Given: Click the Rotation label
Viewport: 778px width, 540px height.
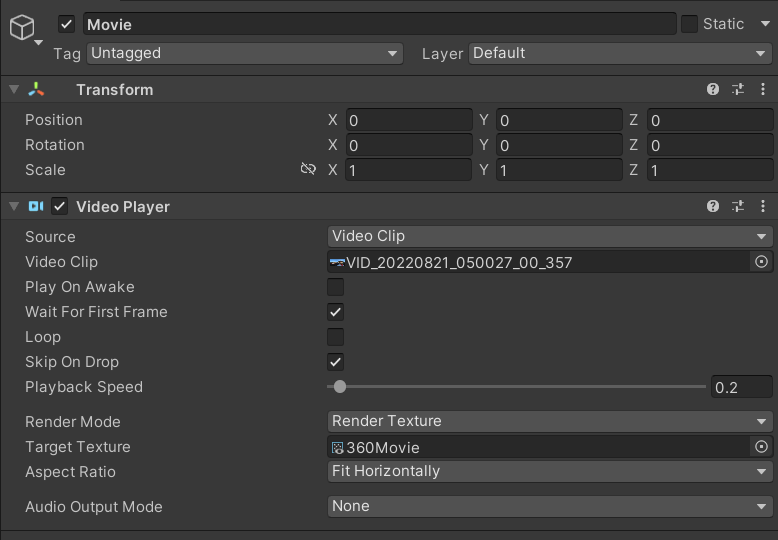Looking at the screenshot, I should coord(55,145).
